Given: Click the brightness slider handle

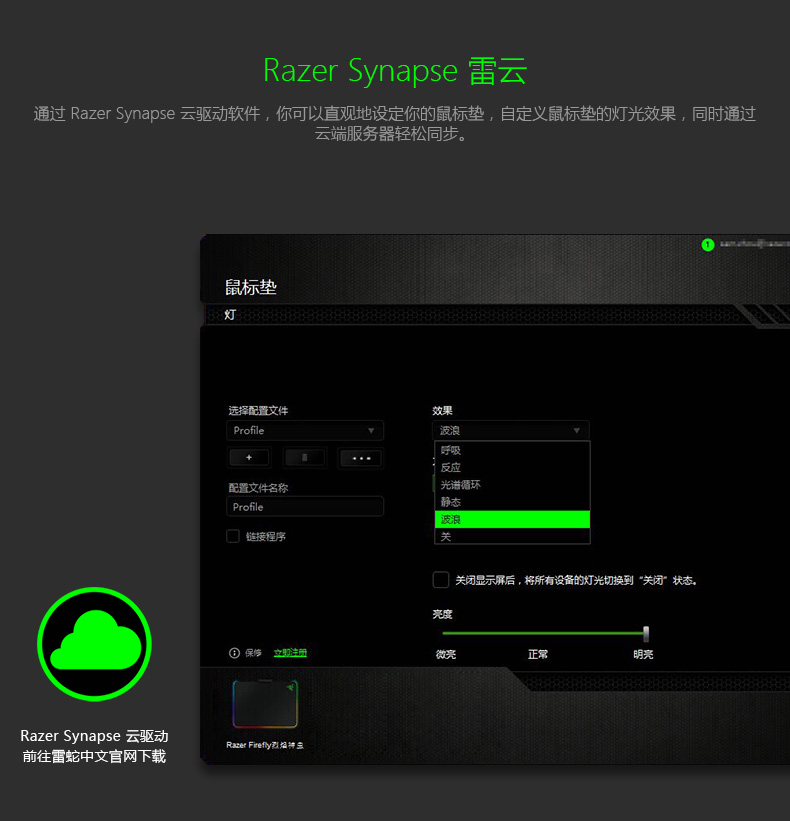Looking at the screenshot, I should (x=646, y=633).
